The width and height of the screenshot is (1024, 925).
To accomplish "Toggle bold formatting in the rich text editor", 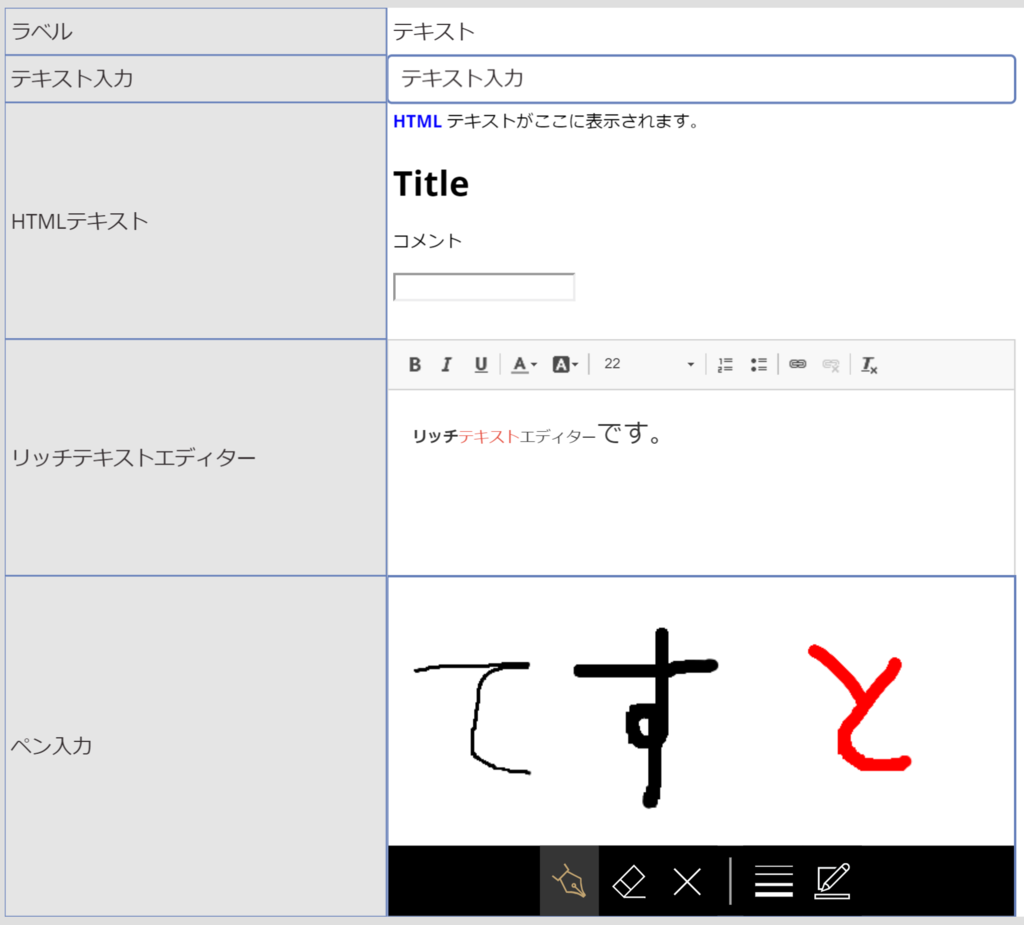I will point(415,364).
